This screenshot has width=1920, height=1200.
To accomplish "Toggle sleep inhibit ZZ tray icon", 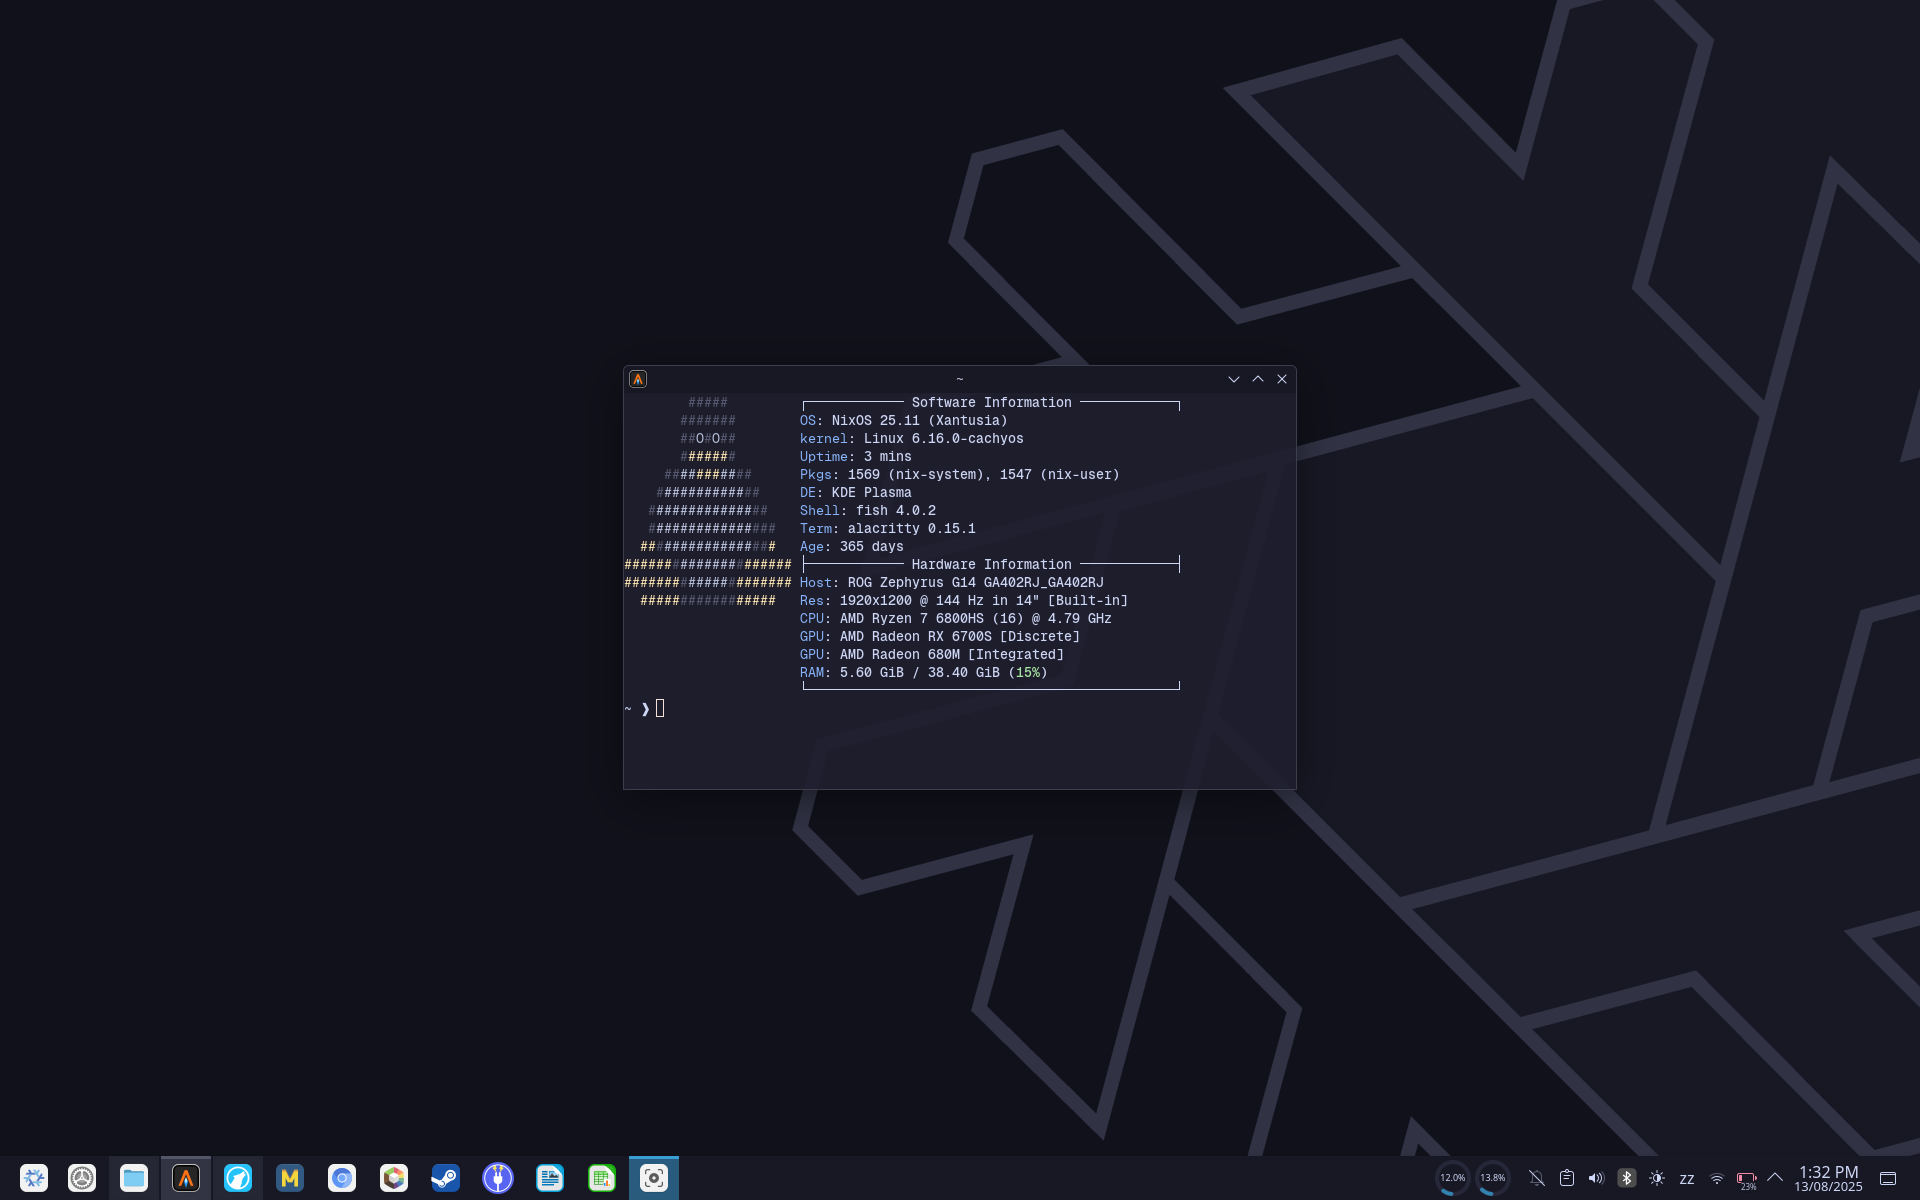I will point(1687,1179).
